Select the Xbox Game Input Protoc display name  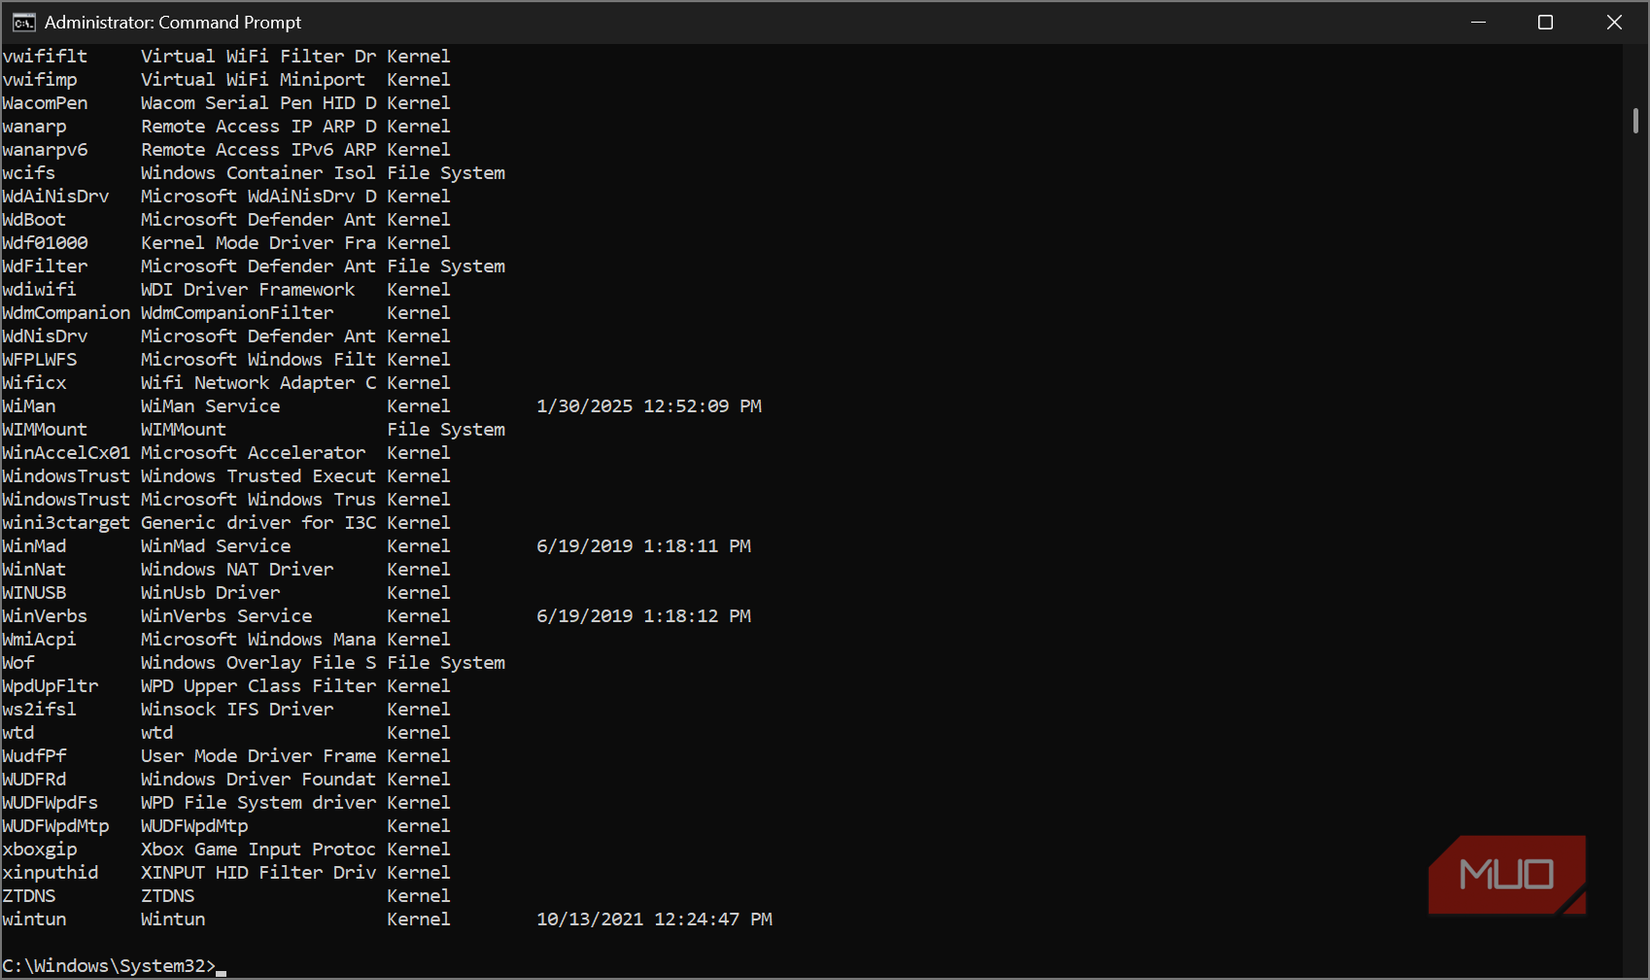[258, 850]
